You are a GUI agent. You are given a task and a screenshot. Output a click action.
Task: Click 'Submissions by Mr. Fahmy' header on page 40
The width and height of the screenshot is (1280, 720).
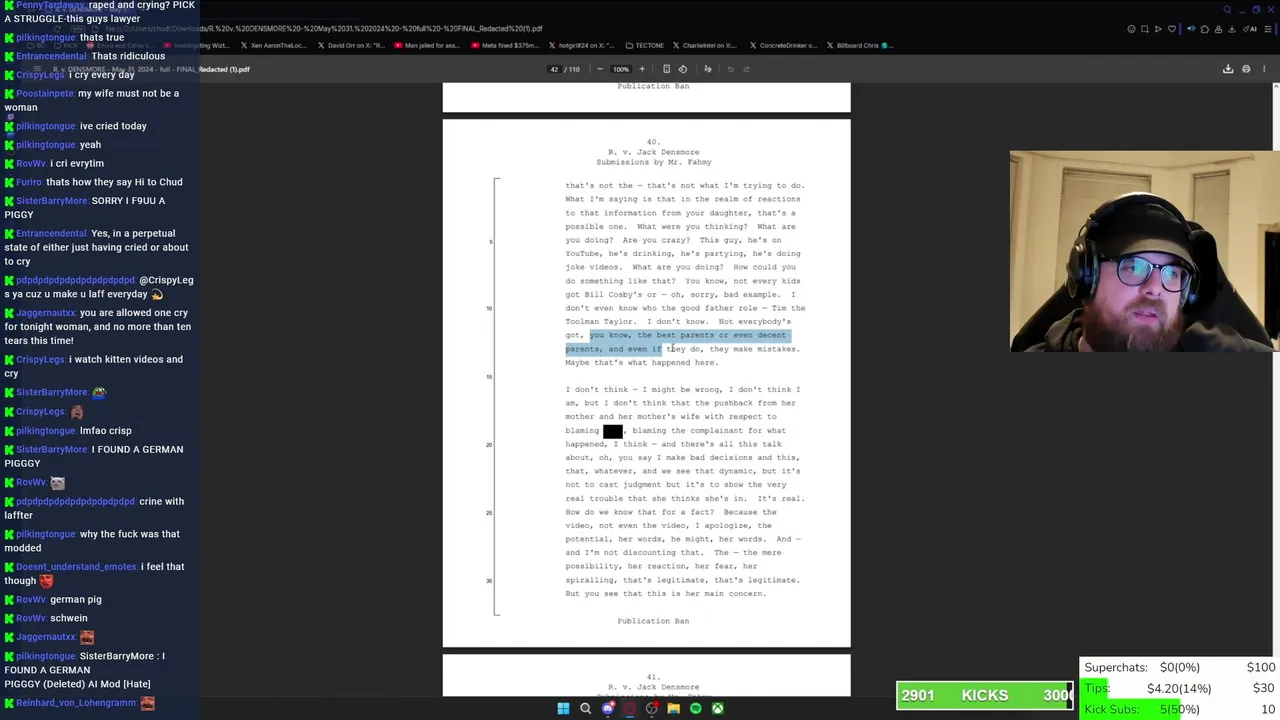point(654,162)
